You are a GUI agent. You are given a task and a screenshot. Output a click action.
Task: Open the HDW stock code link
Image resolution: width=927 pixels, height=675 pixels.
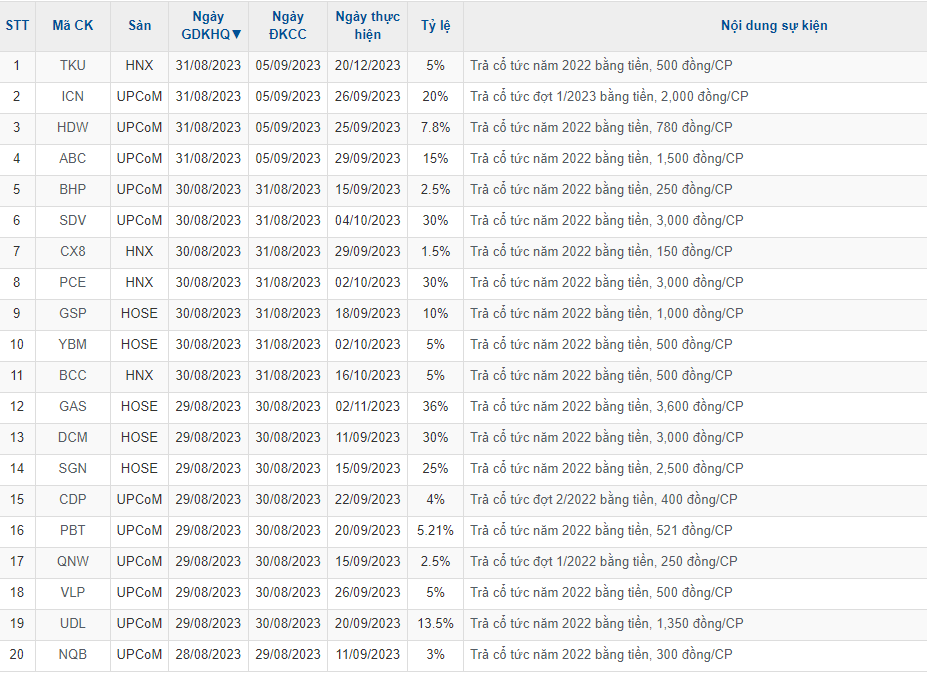73,127
